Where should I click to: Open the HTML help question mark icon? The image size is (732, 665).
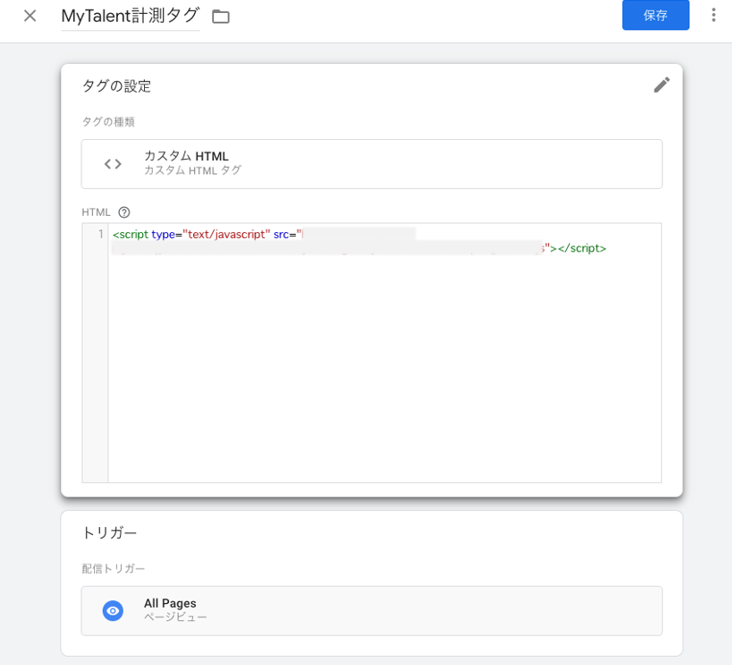[124, 212]
